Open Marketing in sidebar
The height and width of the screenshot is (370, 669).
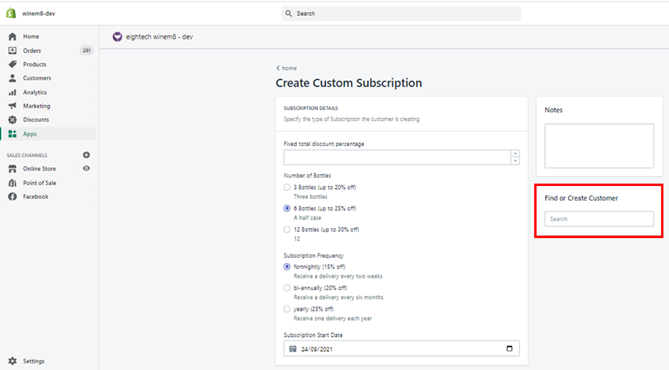pos(36,106)
